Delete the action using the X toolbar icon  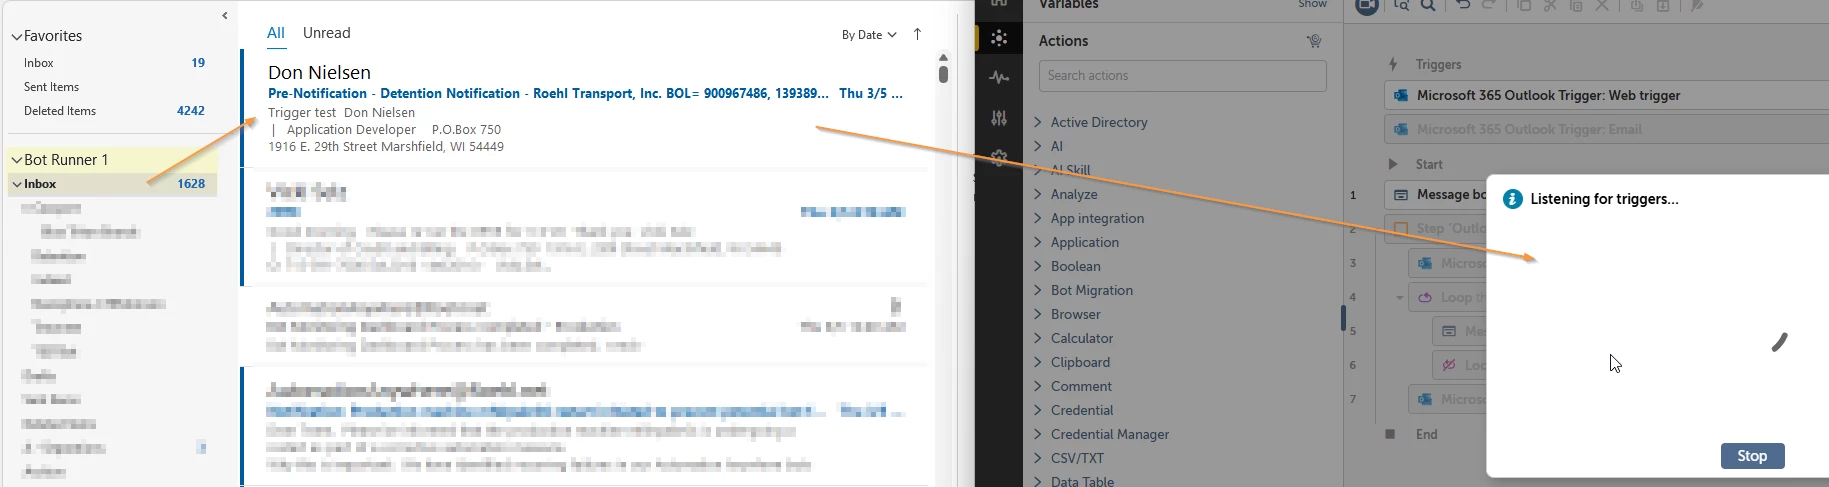pyautogui.click(x=1602, y=5)
